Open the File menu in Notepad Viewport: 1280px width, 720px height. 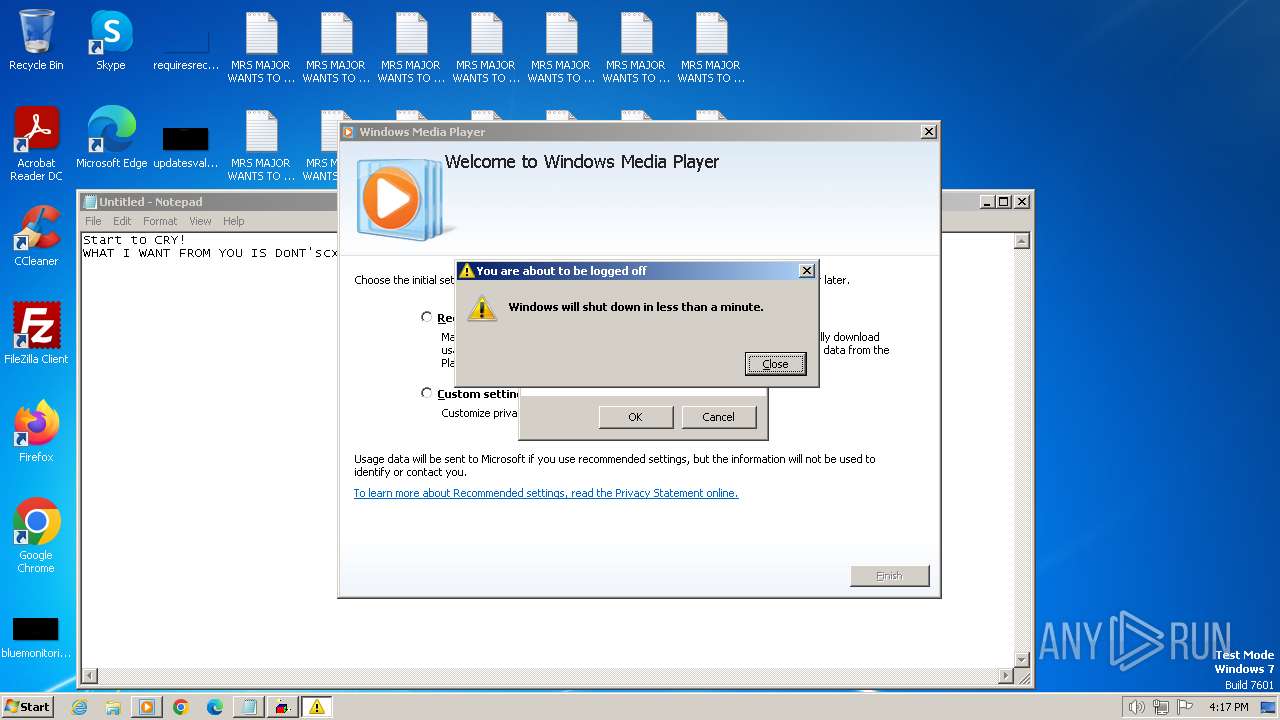coord(93,221)
